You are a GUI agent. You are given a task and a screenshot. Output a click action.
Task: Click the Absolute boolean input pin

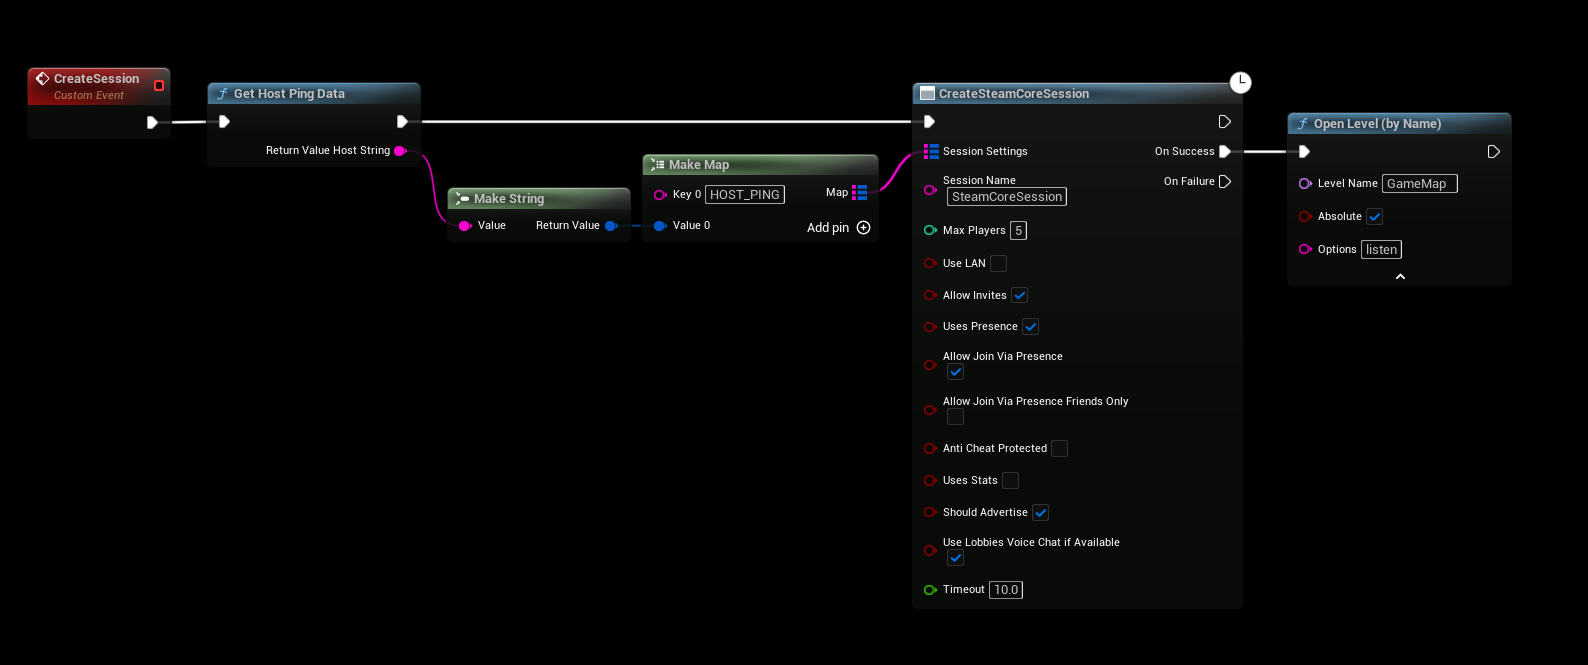pos(1305,217)
